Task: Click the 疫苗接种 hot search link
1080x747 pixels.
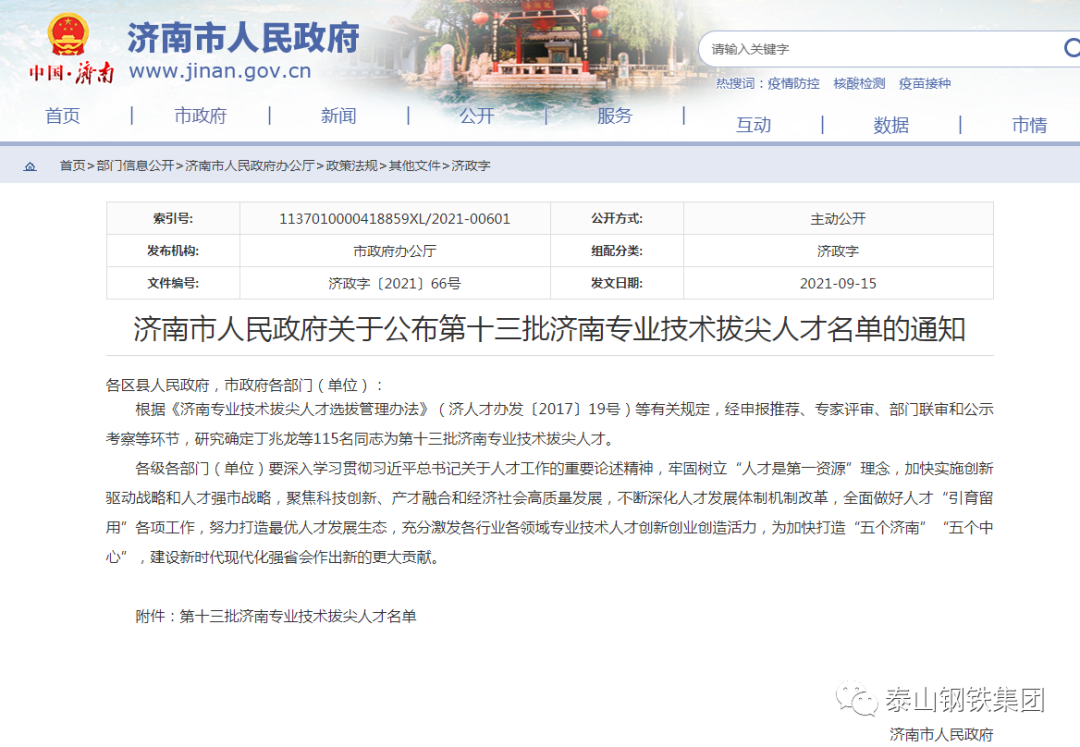Action: (924, 84)
